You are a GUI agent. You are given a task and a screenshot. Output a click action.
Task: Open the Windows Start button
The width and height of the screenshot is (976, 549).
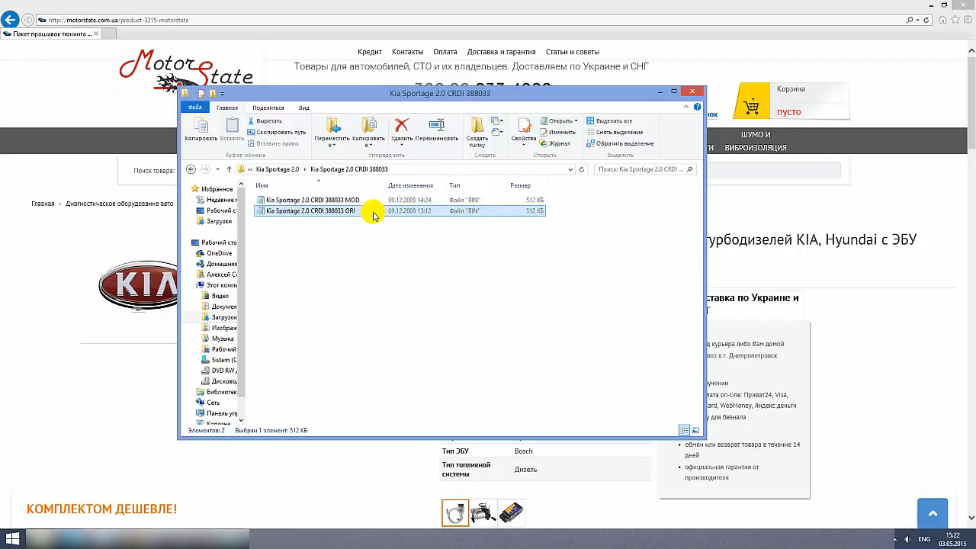tap(12, 538)
